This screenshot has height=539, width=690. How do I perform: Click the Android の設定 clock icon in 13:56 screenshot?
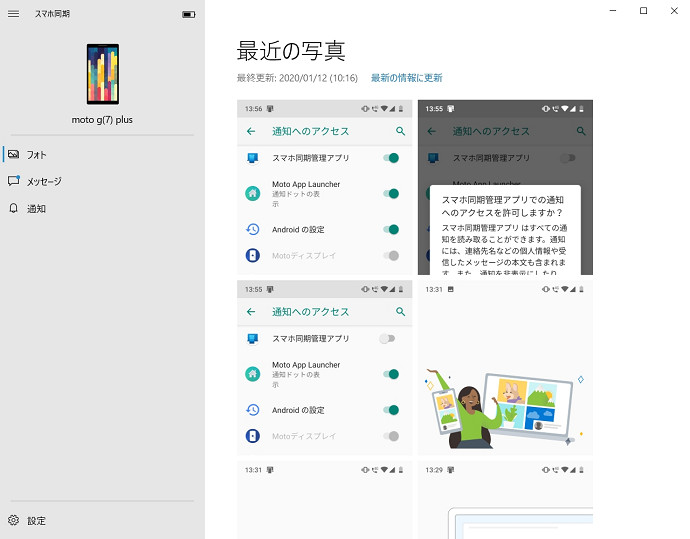pos(253,229)
